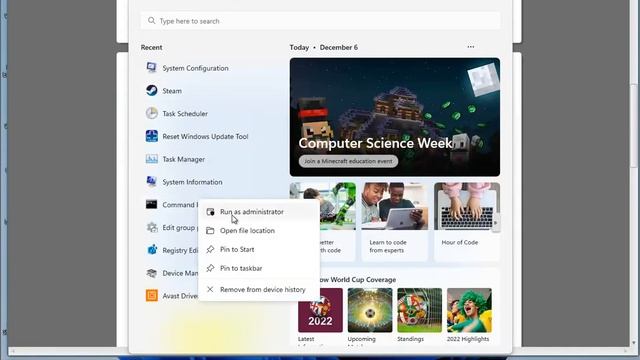
Task: Click the Pin to Start pin icon
Action: pyautogui.click(x=210, y=249)
